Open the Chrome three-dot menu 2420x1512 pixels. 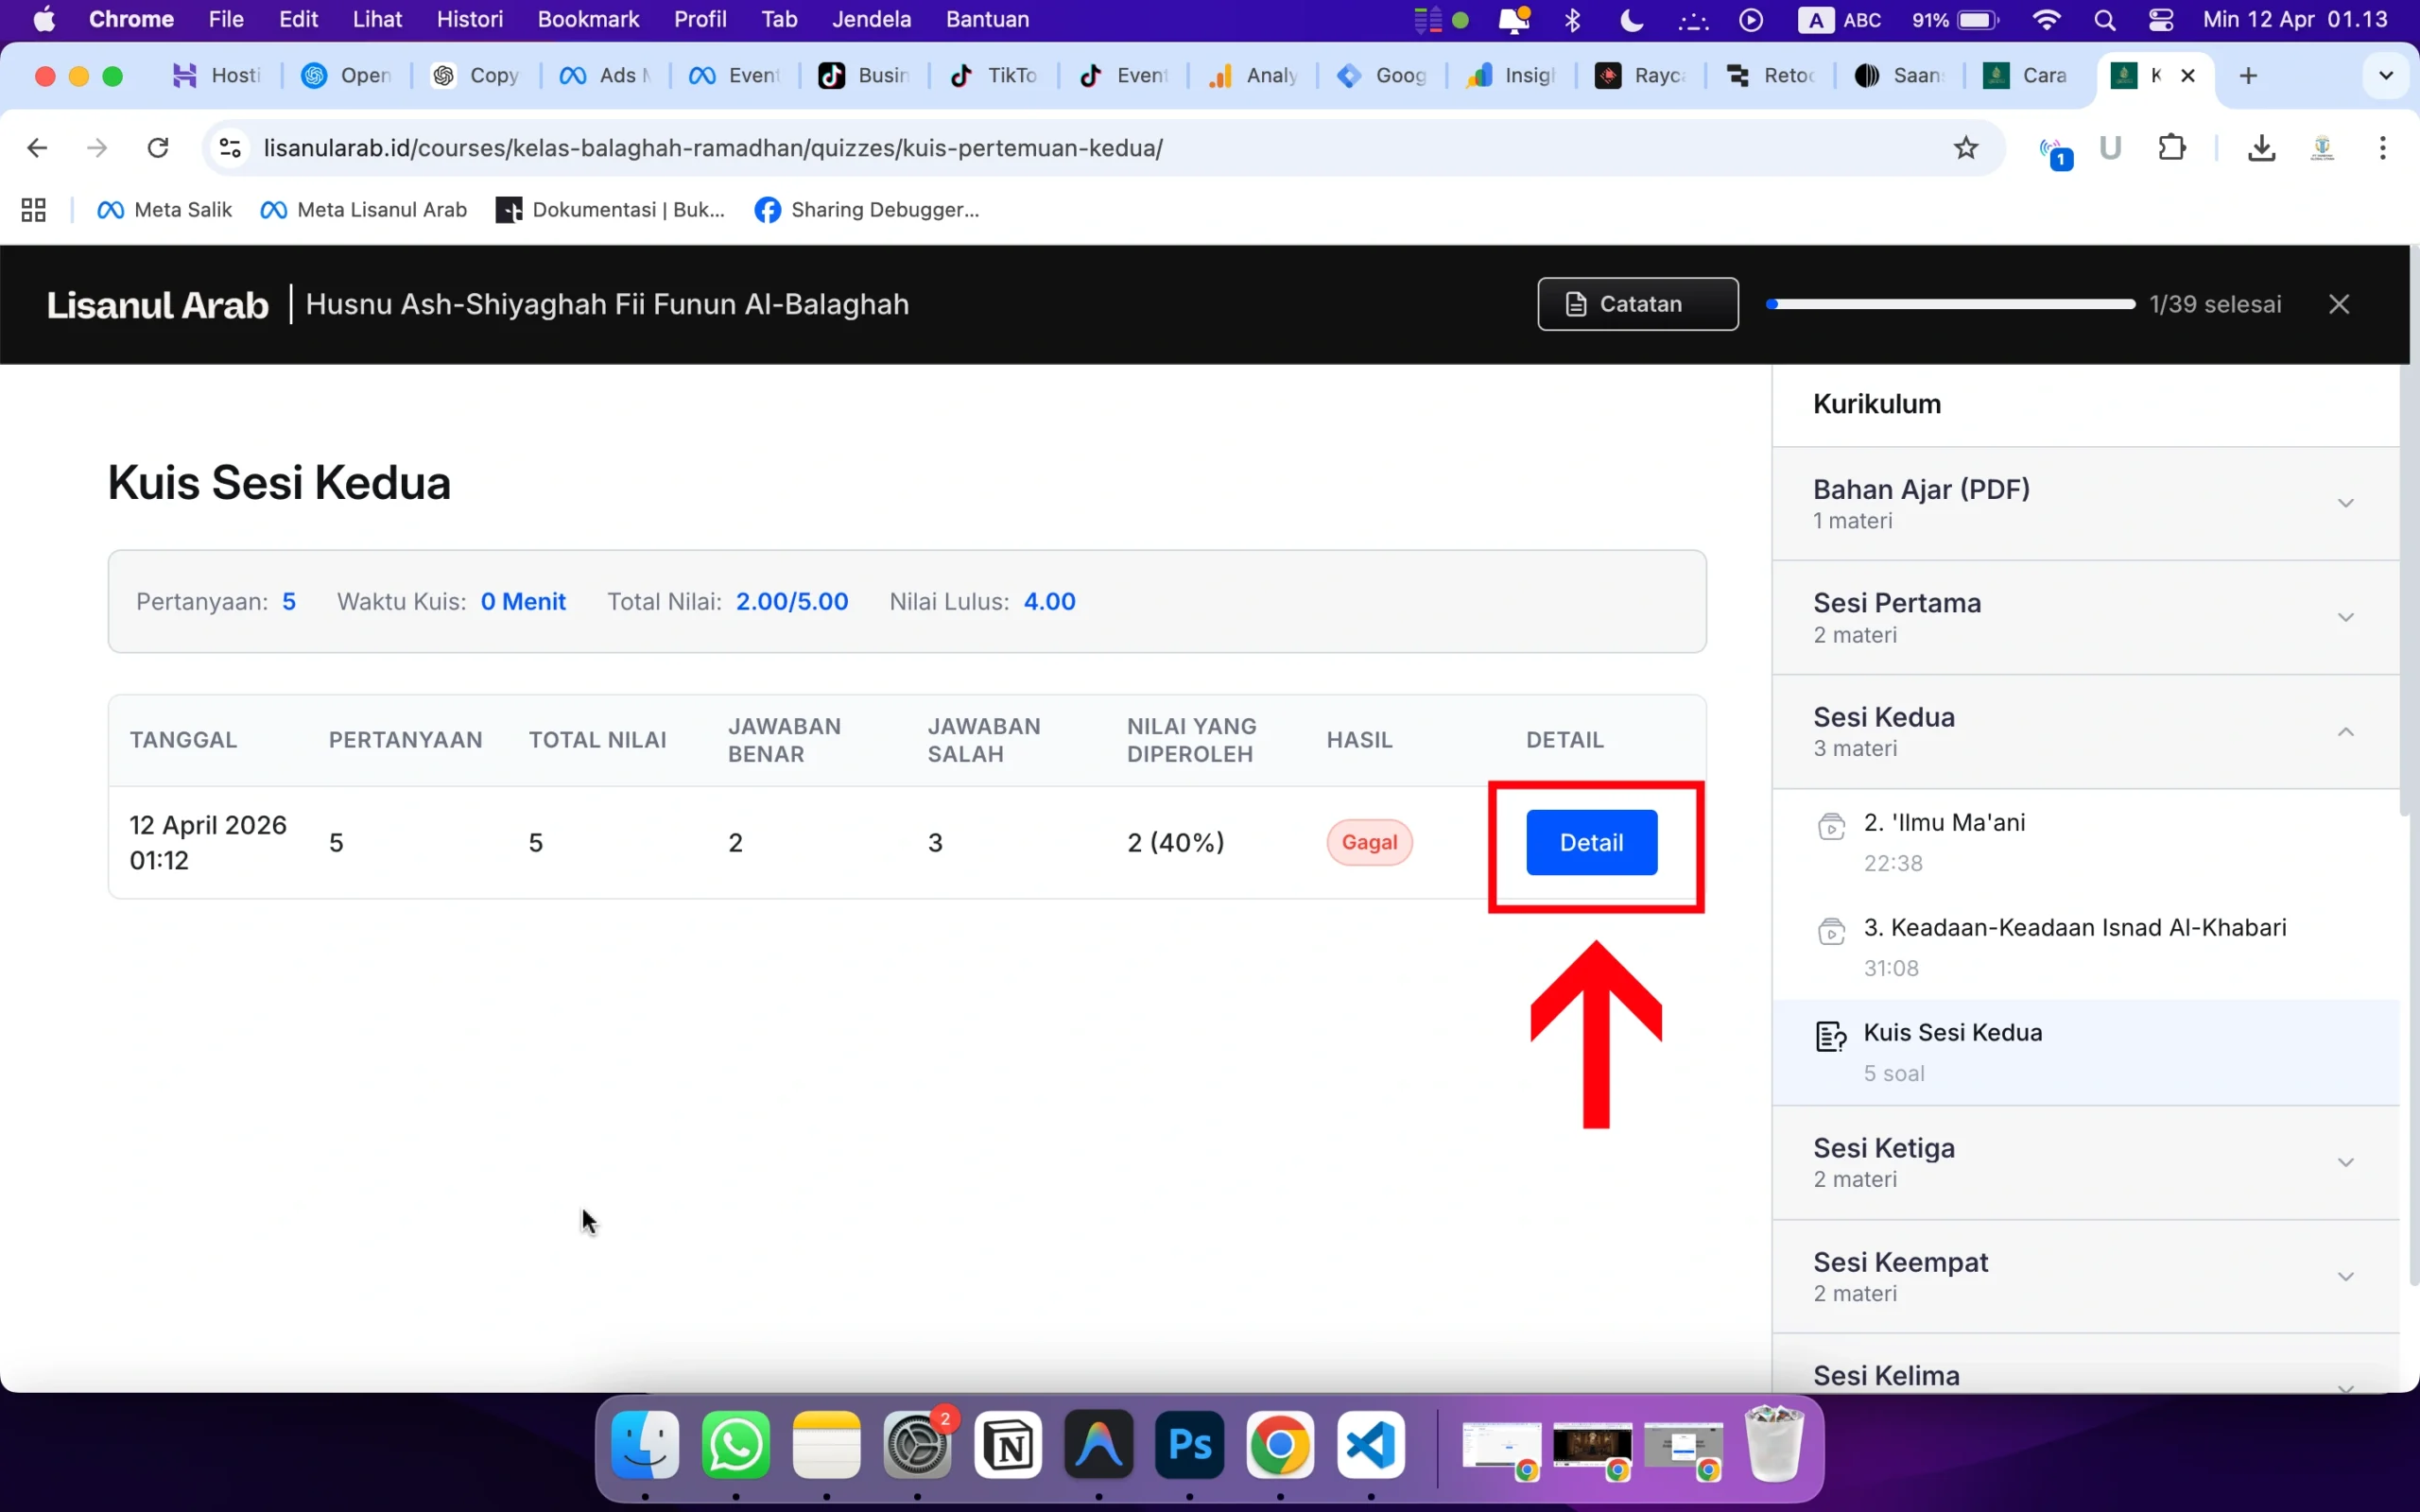2382,148
